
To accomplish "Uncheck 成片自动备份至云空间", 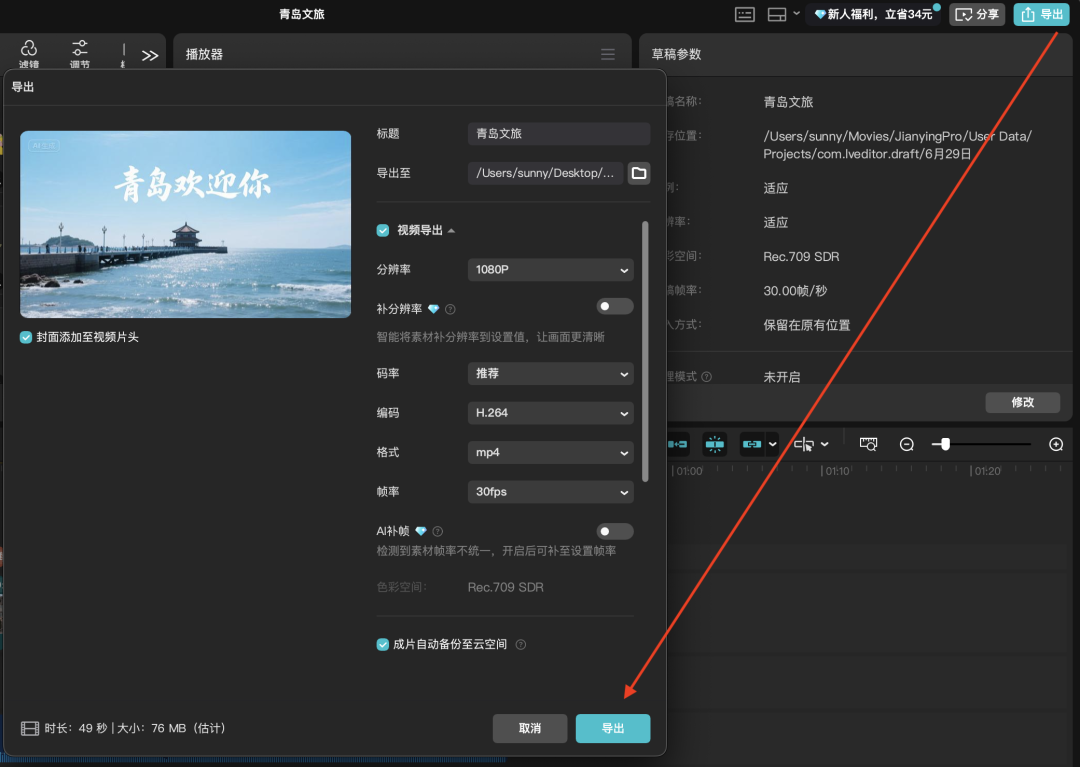I will 382,644.
